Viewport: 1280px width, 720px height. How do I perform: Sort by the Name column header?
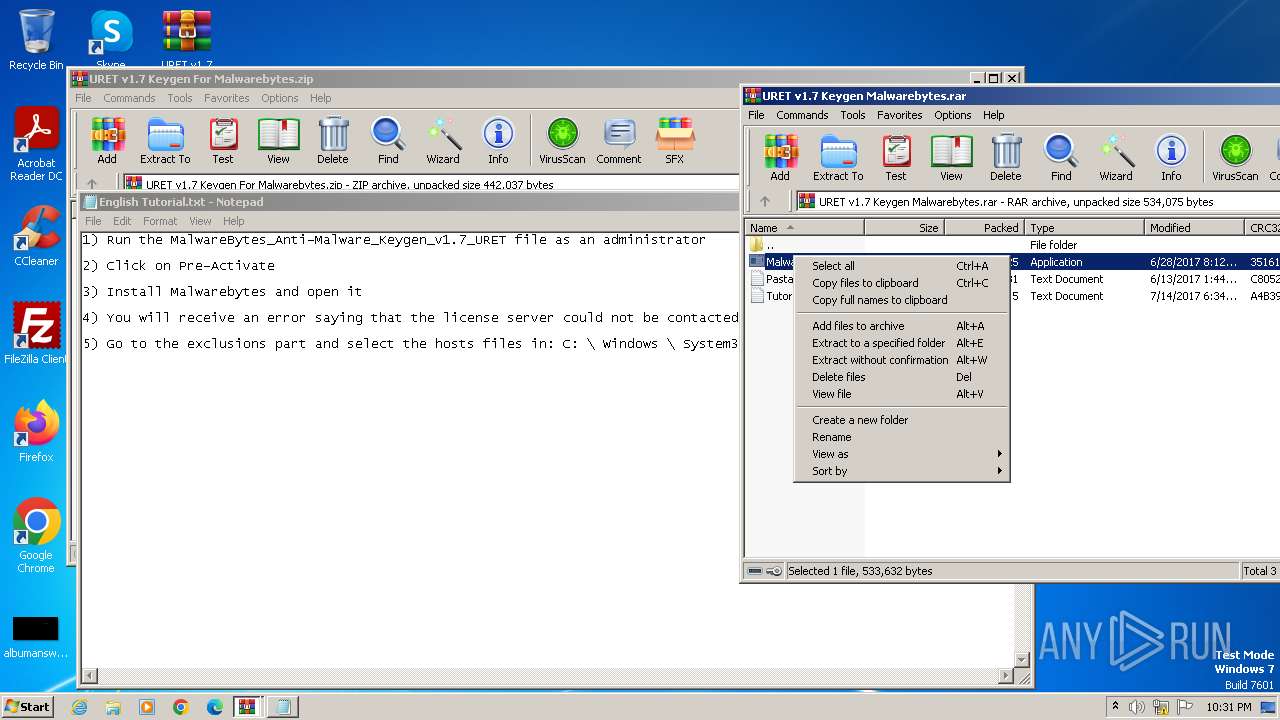[x=805, y=228]
